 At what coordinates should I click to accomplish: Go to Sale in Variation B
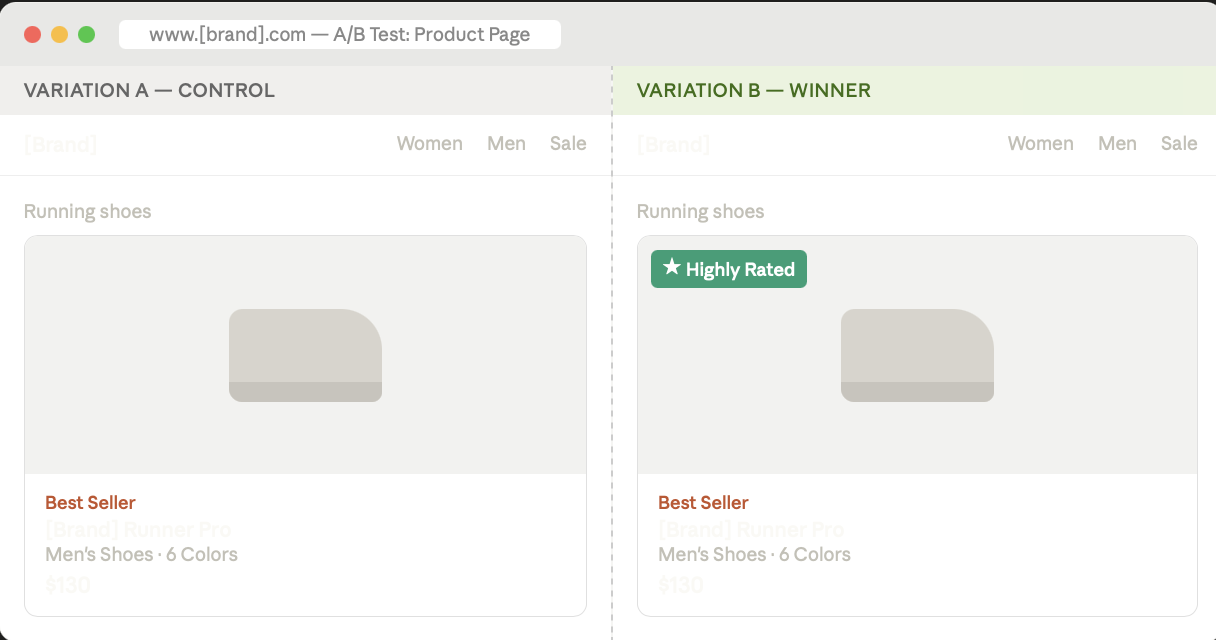pos(1179,144)
